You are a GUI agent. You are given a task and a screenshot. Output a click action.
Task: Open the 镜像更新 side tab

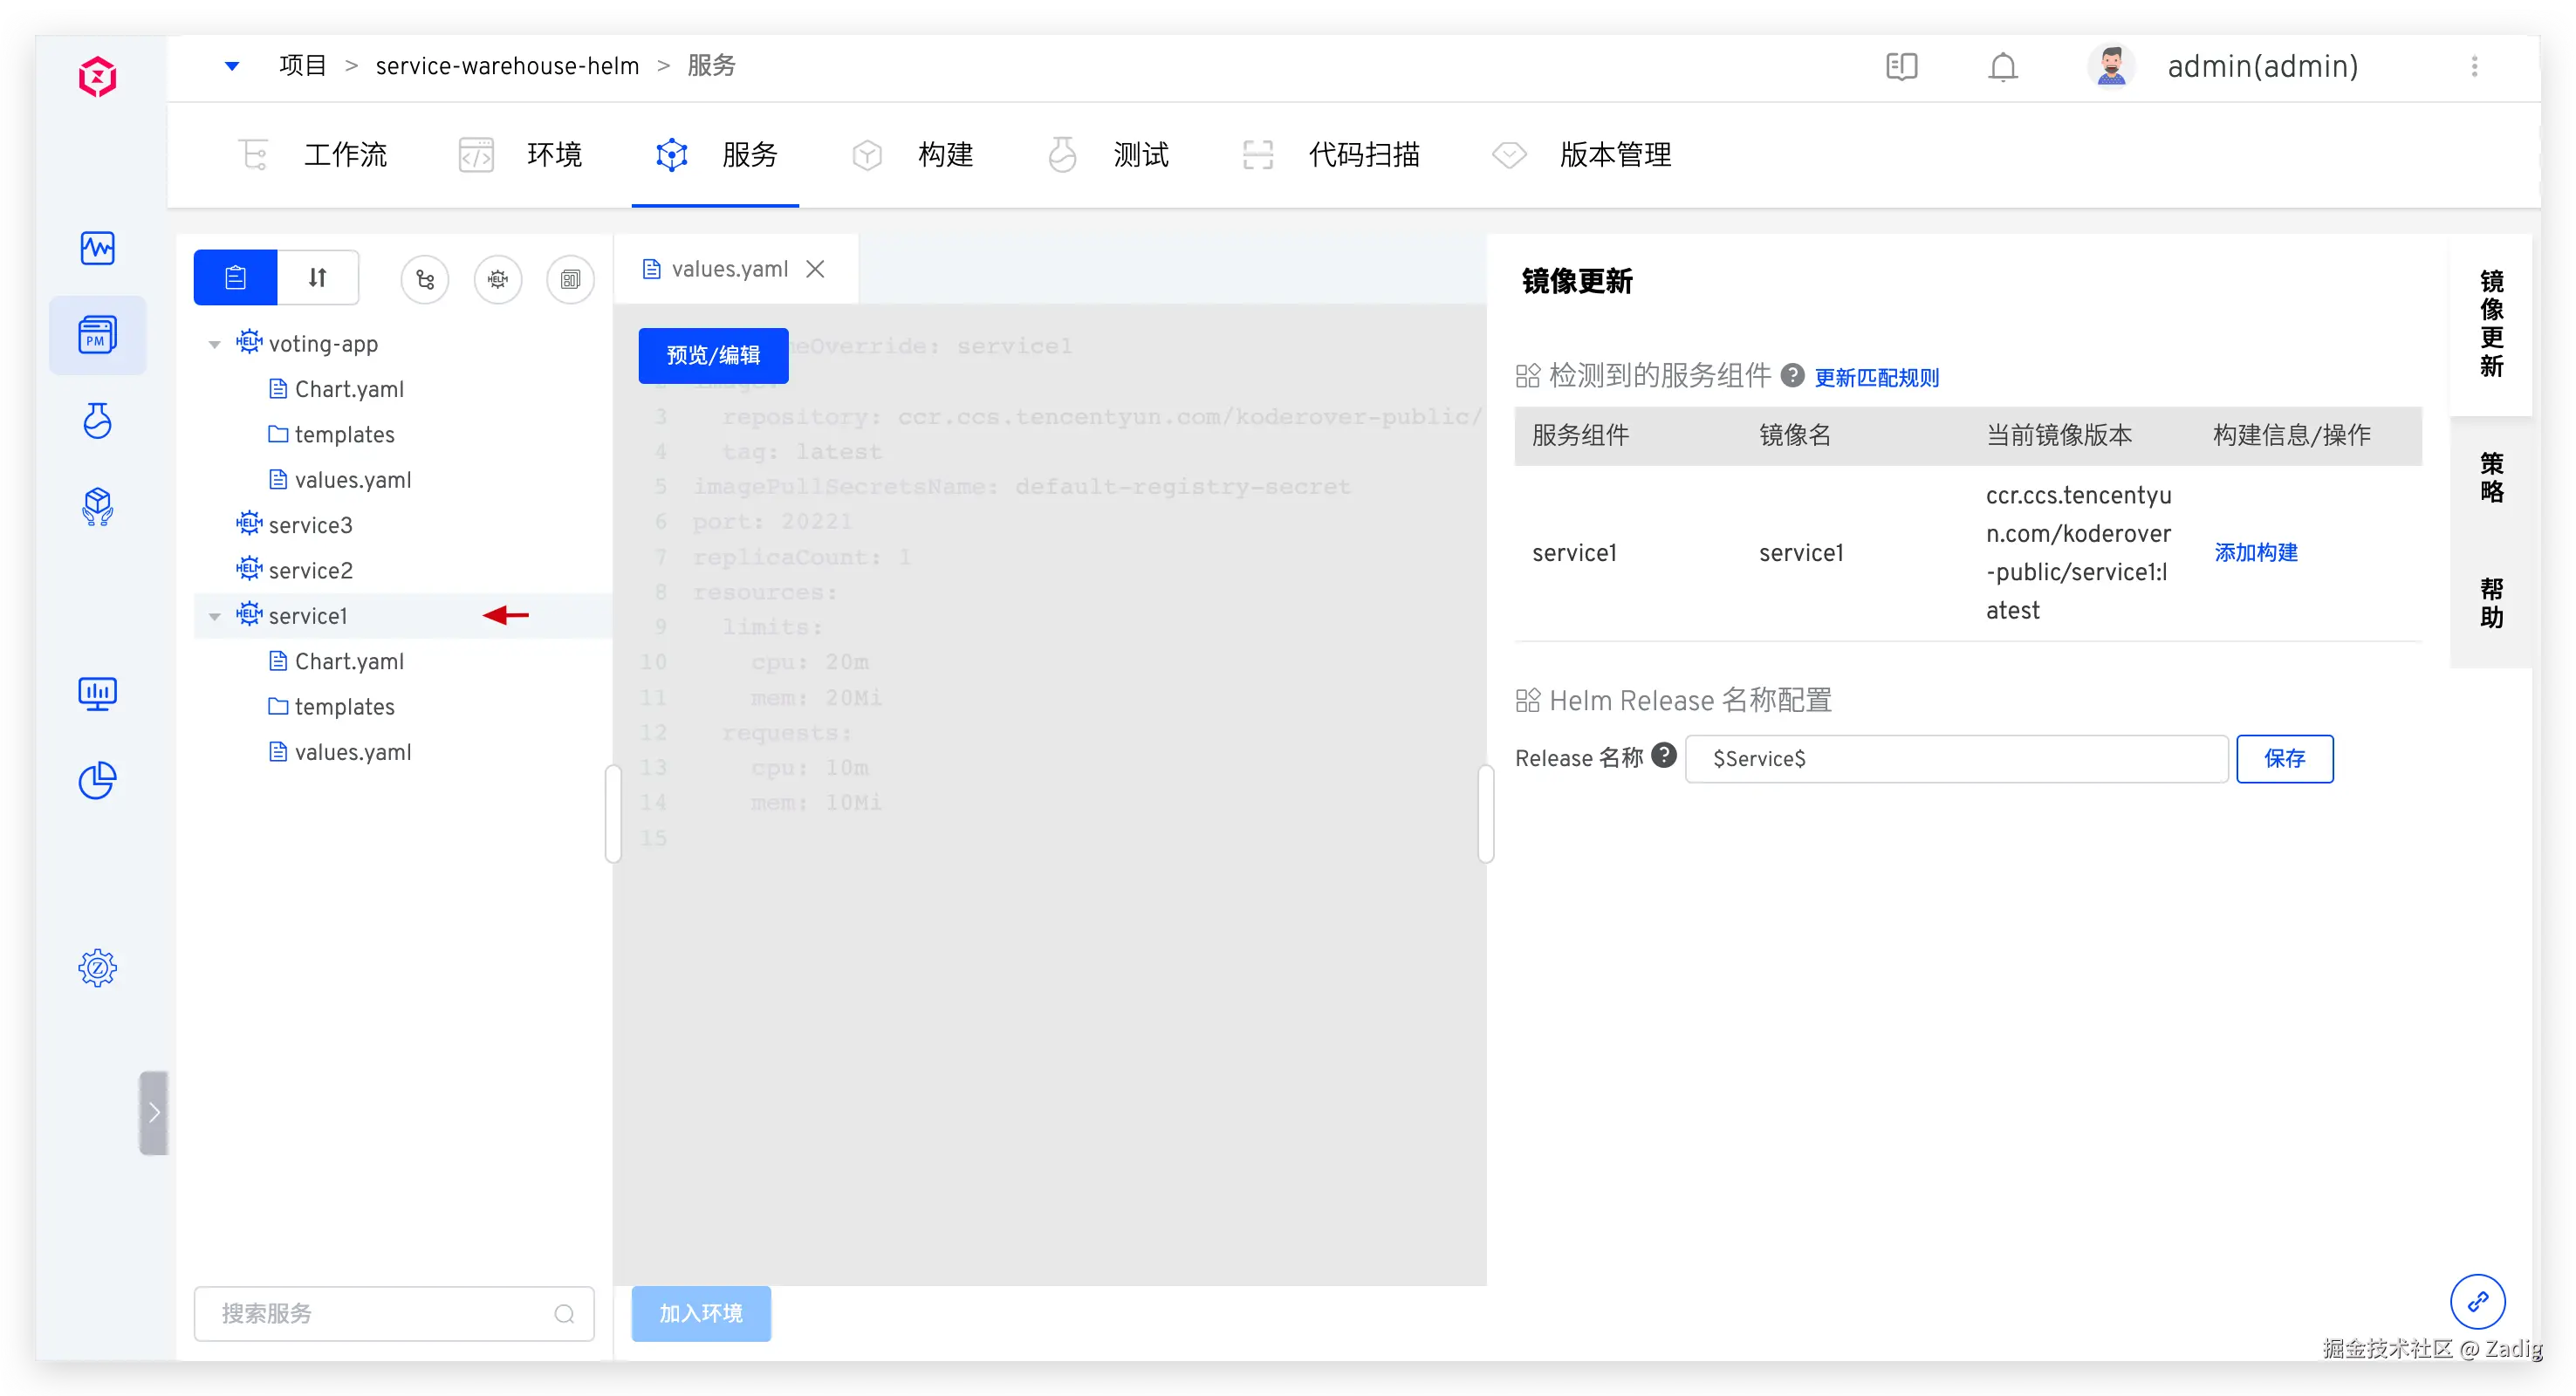(x=2491, y=323)
